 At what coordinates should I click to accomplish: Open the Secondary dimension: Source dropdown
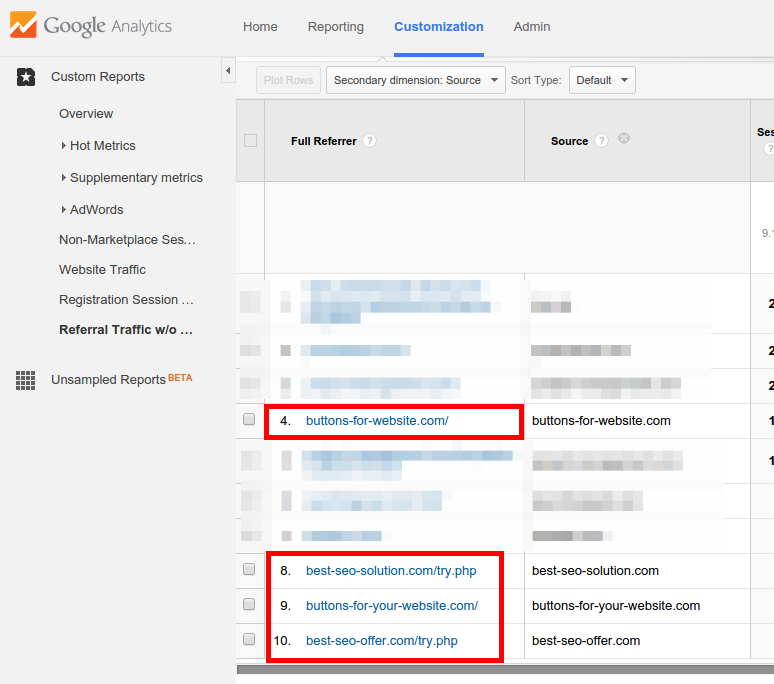tap(416, 80)
